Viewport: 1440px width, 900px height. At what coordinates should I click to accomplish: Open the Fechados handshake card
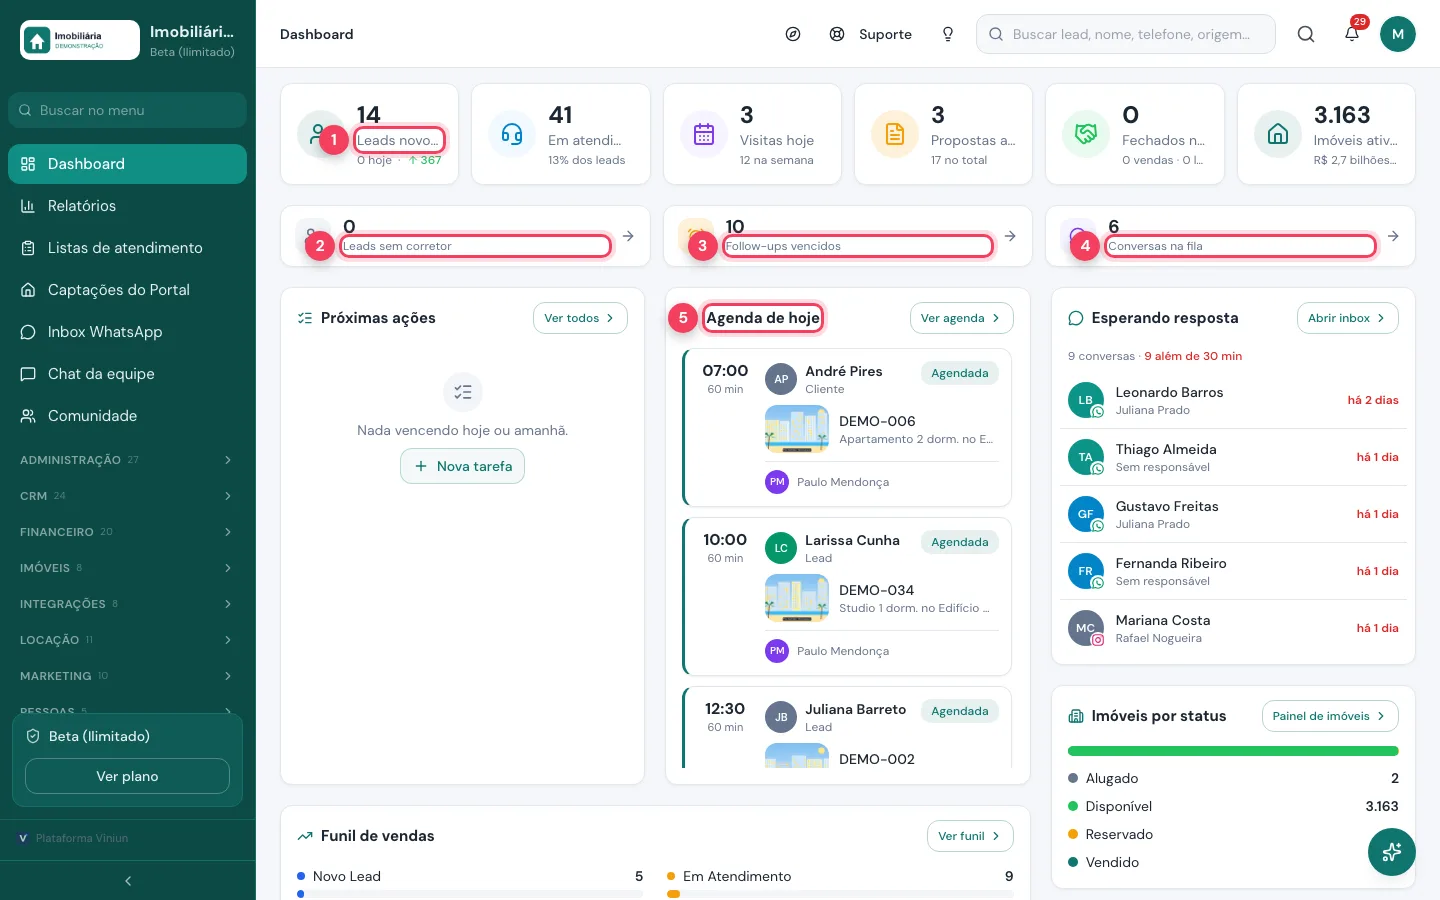point(1135,134)
